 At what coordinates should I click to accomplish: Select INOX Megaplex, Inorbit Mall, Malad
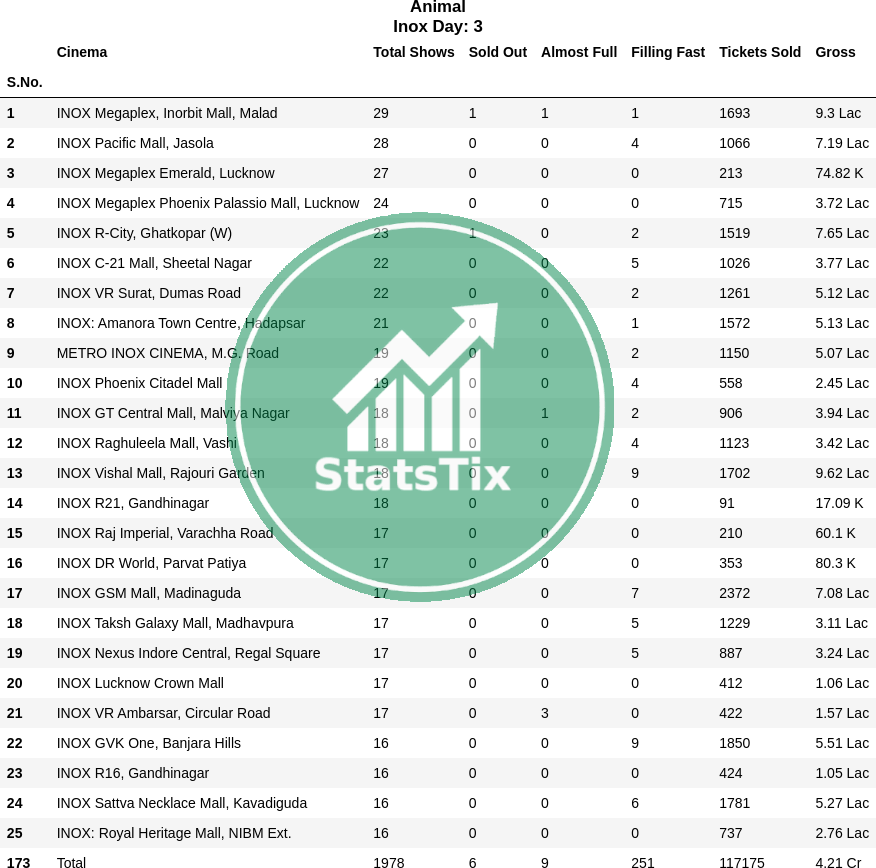[166, 113]
